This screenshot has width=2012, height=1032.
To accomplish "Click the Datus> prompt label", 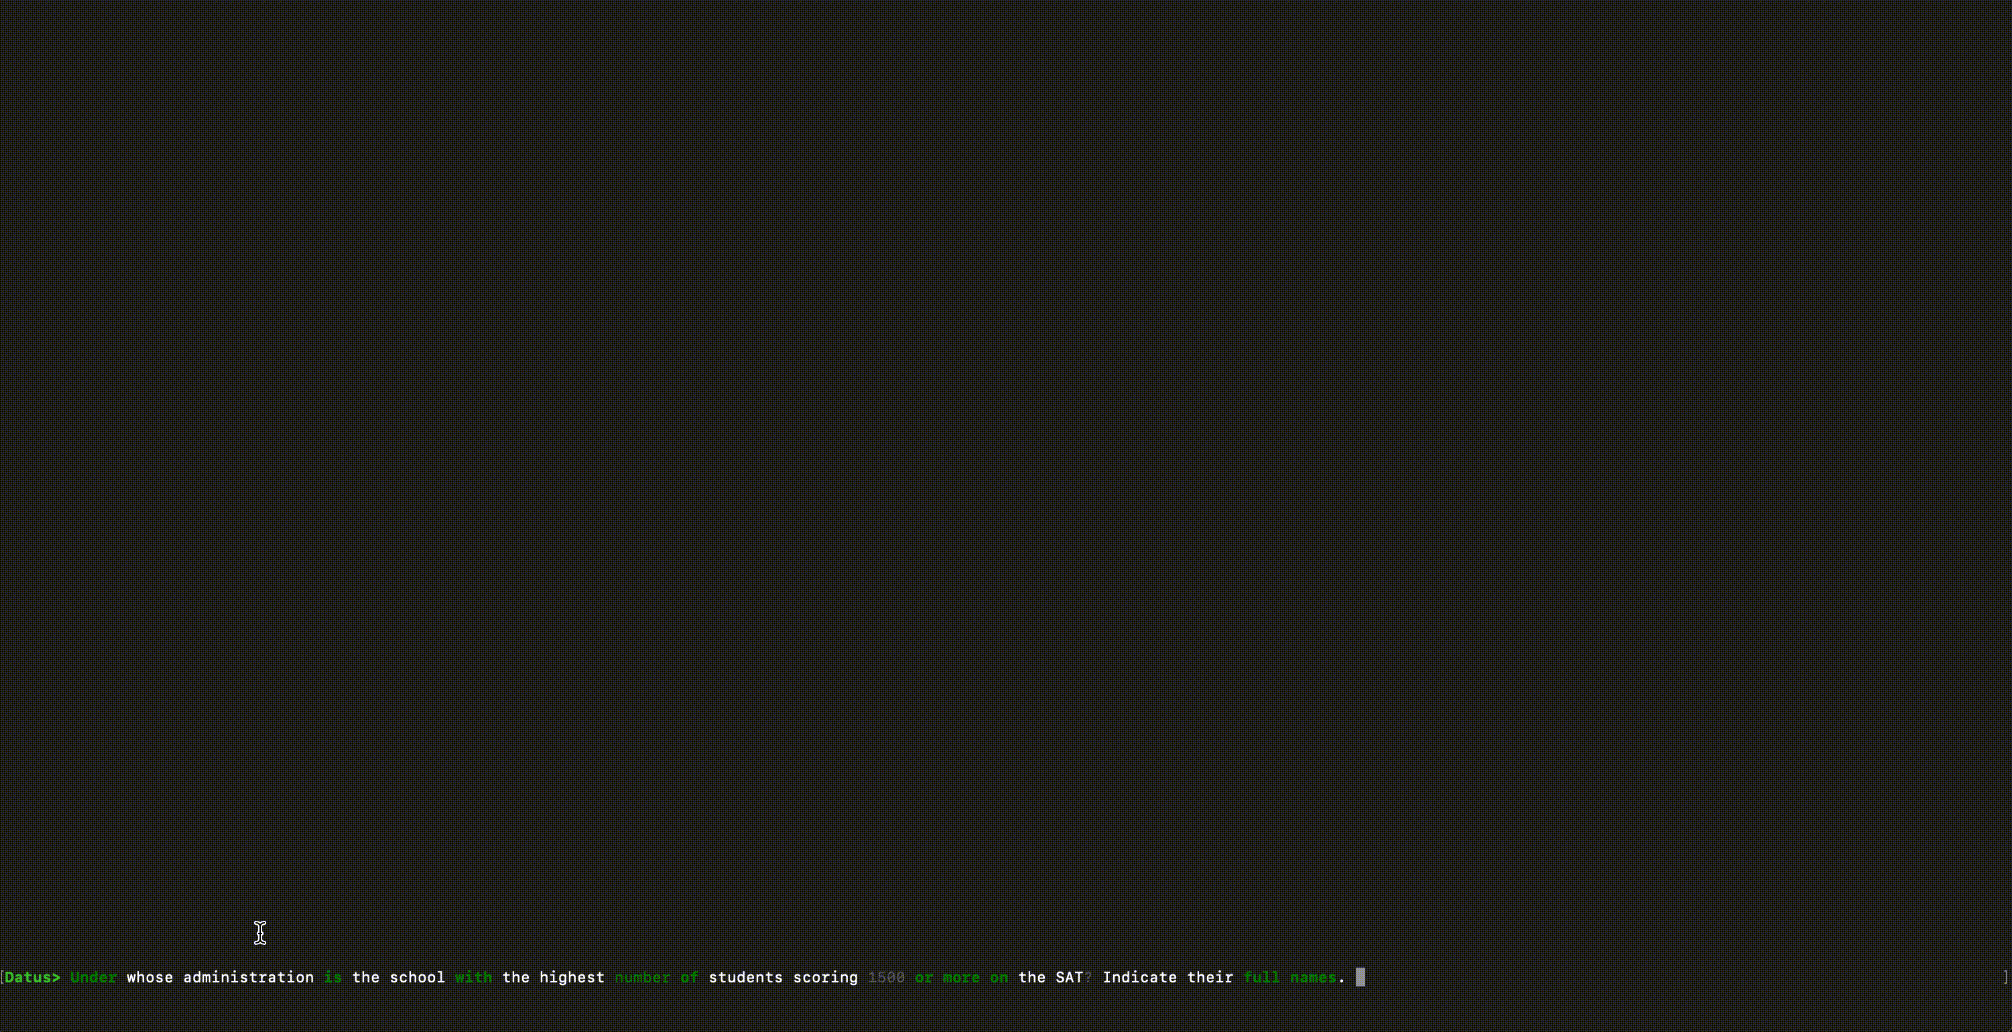I will coord(32,977).
